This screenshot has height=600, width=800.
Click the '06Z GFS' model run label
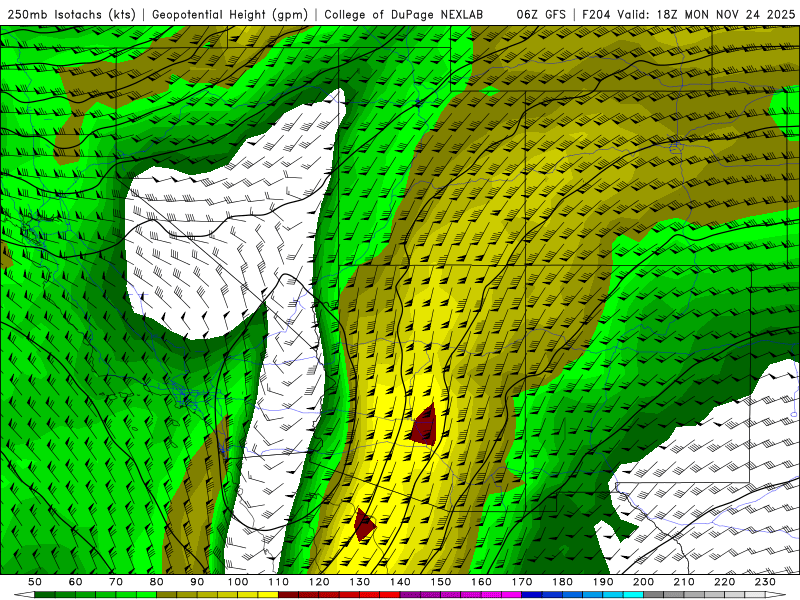point(541,15)
